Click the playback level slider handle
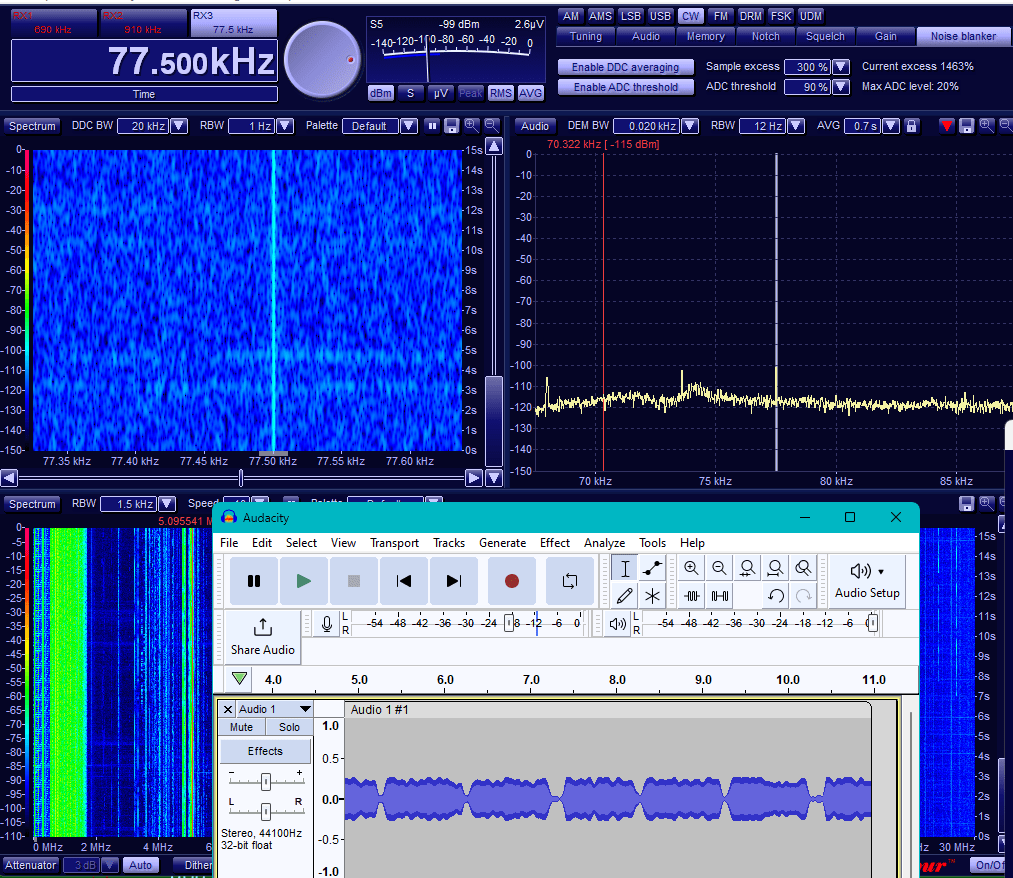The width and height of the screenshot is (1013, 878). click(x=872, y=623)
